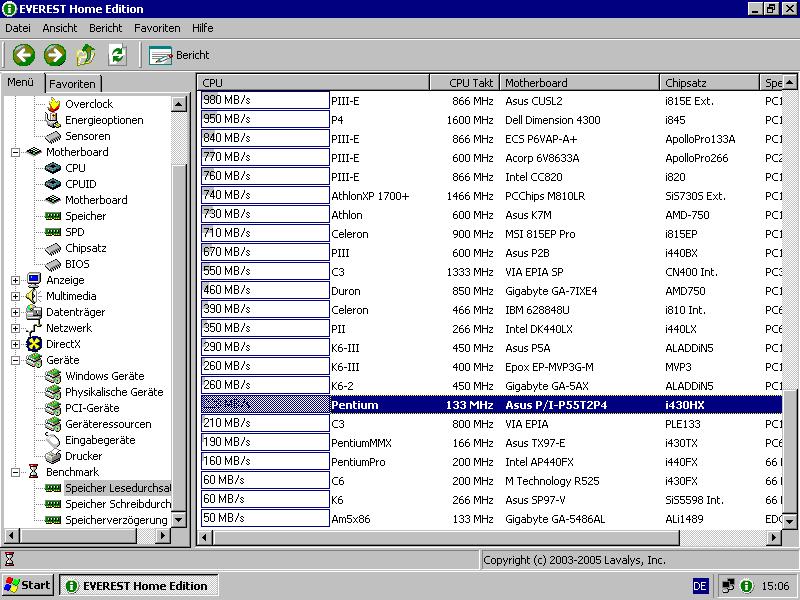
Task: Select the BIOS tree entry
Action: tap(77, 264)
